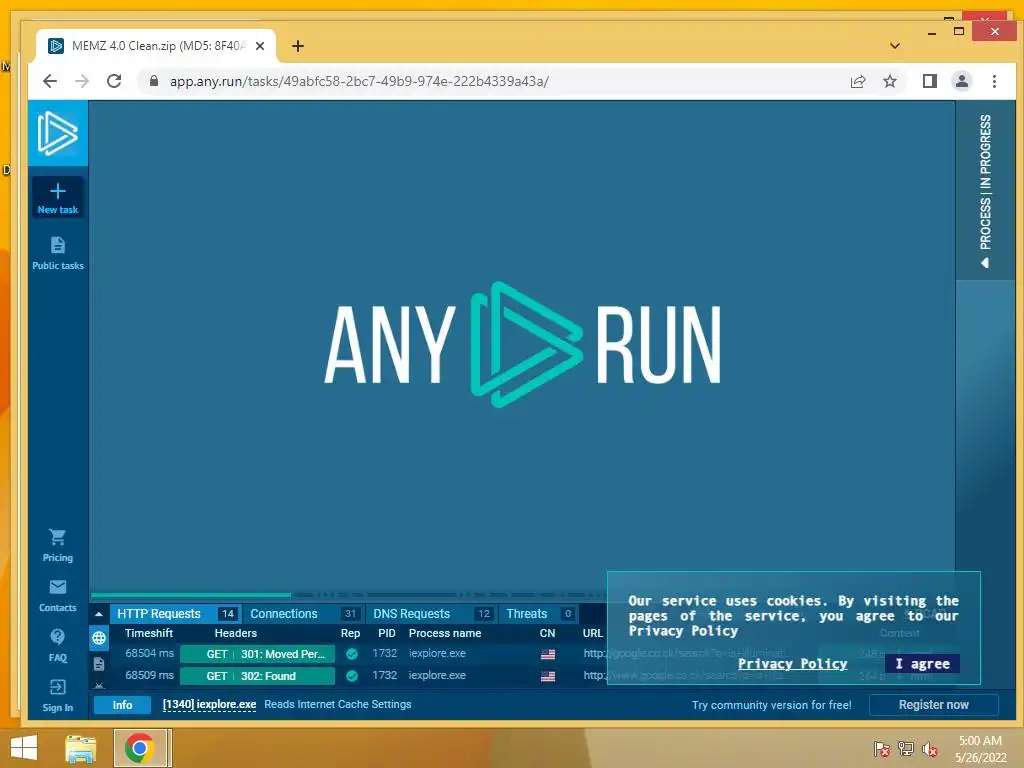
Task: Click the 68504 ms timeshift cell
Action: click(150, 653)
